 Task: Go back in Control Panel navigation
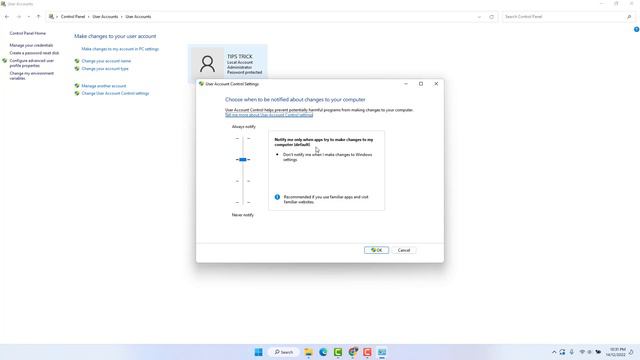pyautogui.click(x=7, y=17)
